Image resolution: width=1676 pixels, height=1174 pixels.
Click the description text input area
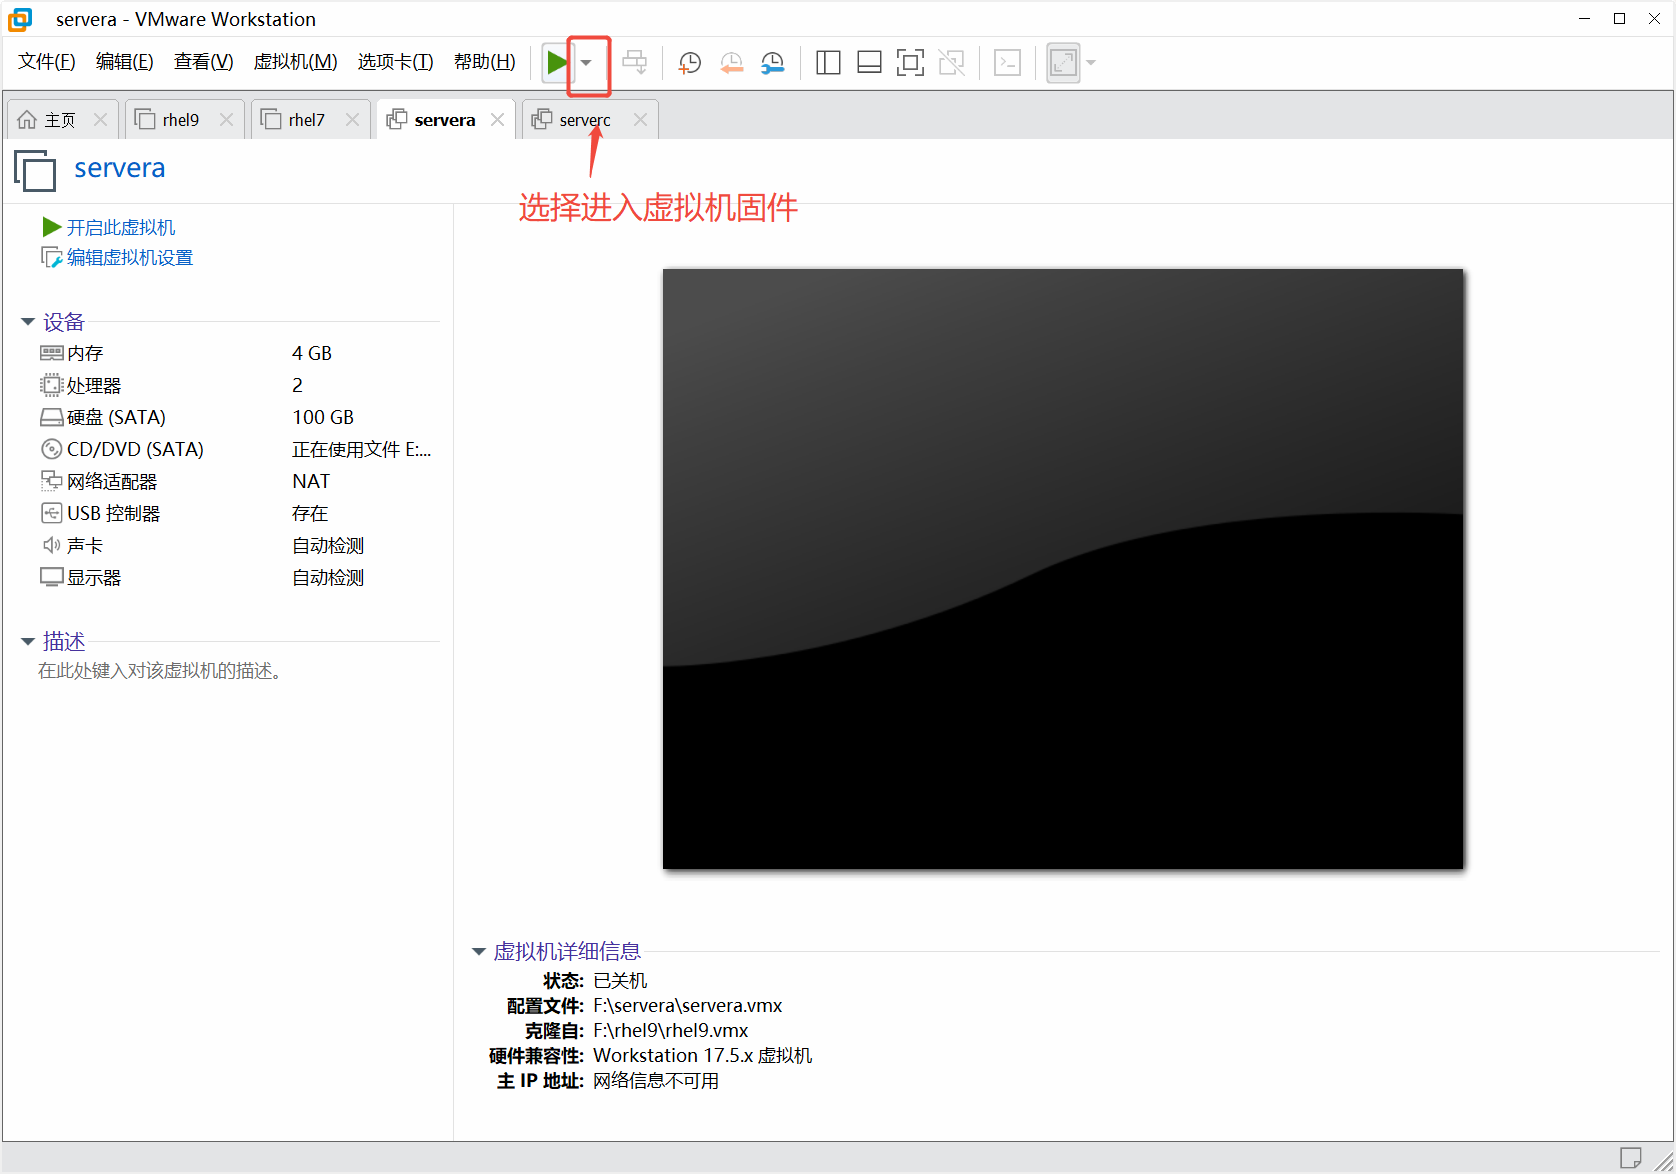[160, 671]
